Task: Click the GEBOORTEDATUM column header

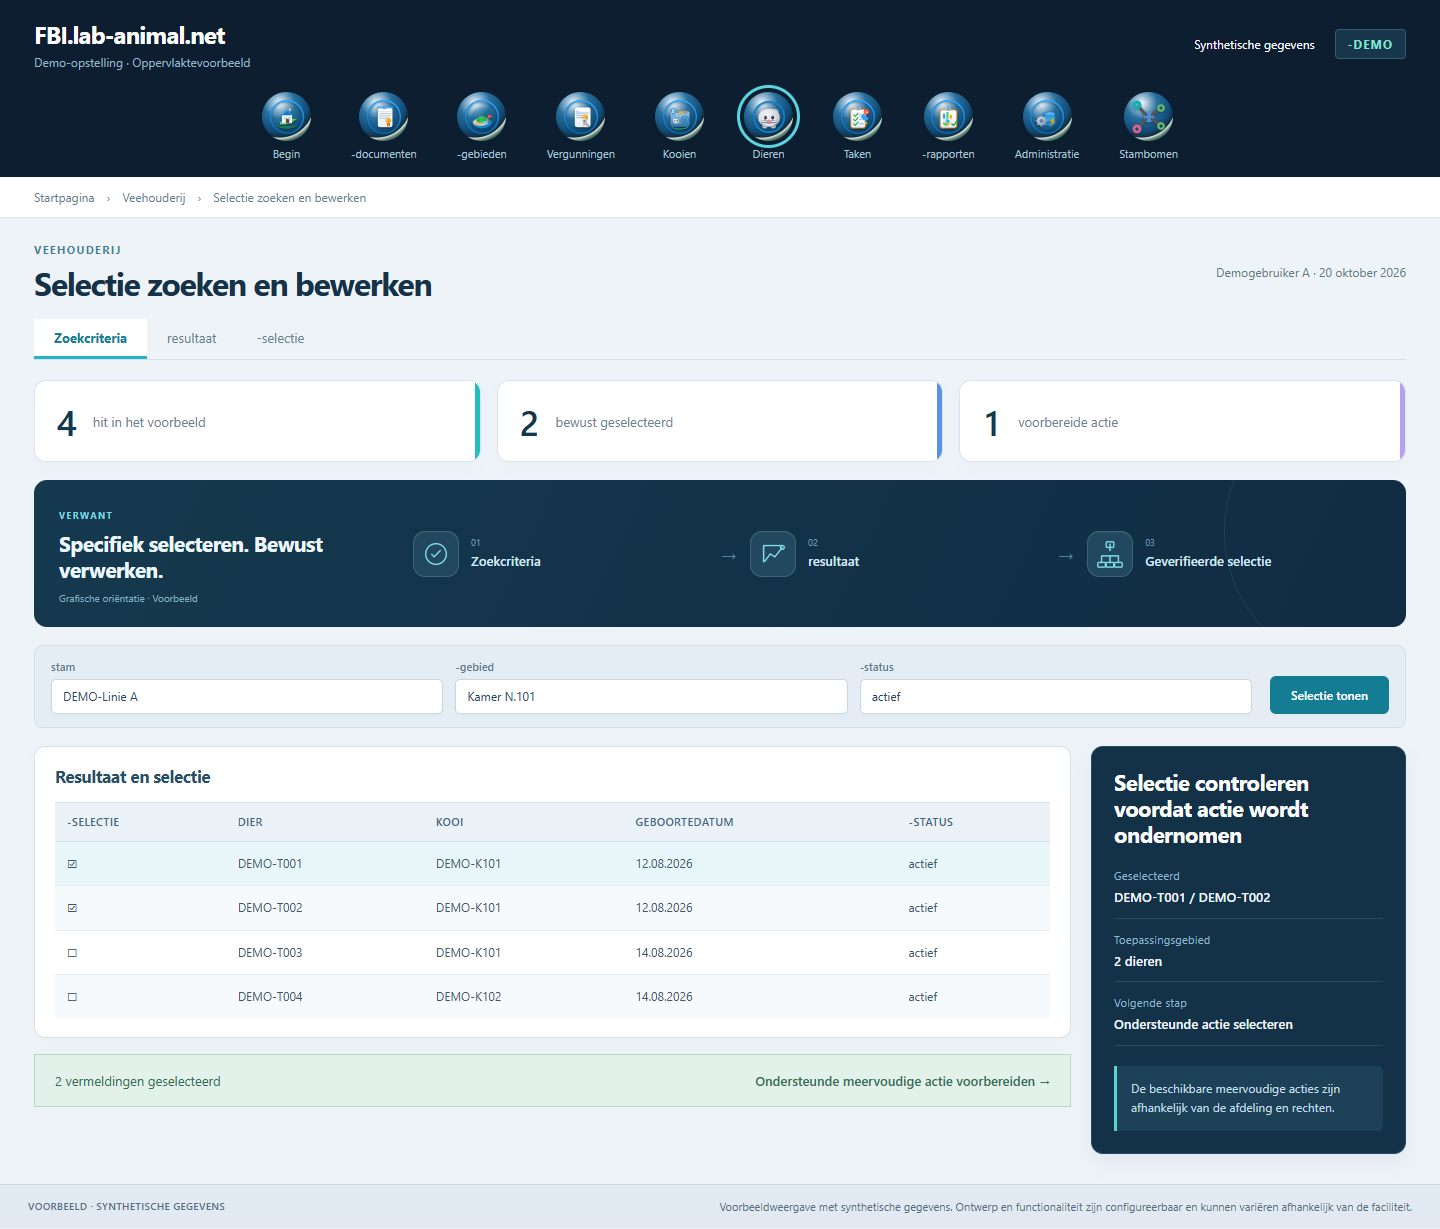Action: (x=684, y=822)
